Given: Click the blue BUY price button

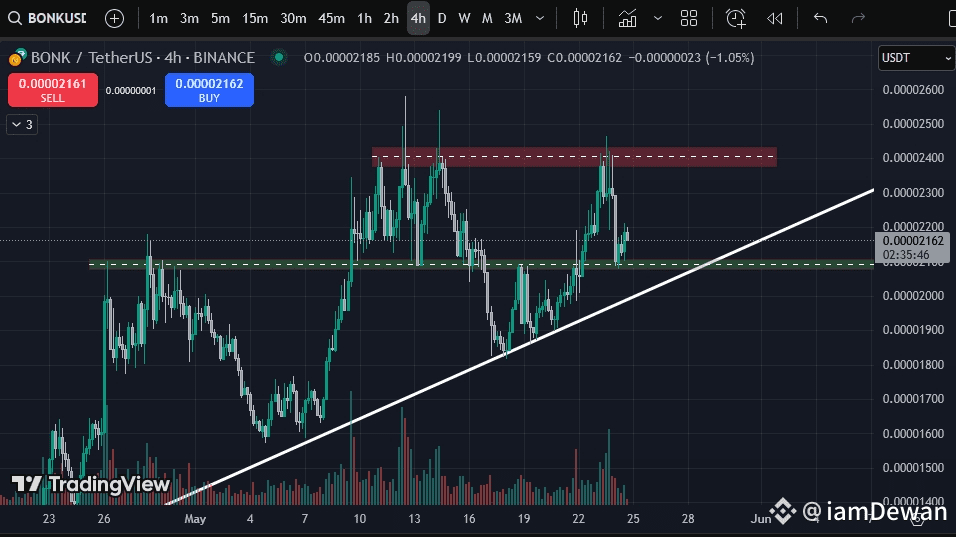Looking at the screenshot, I should [209, 90].
